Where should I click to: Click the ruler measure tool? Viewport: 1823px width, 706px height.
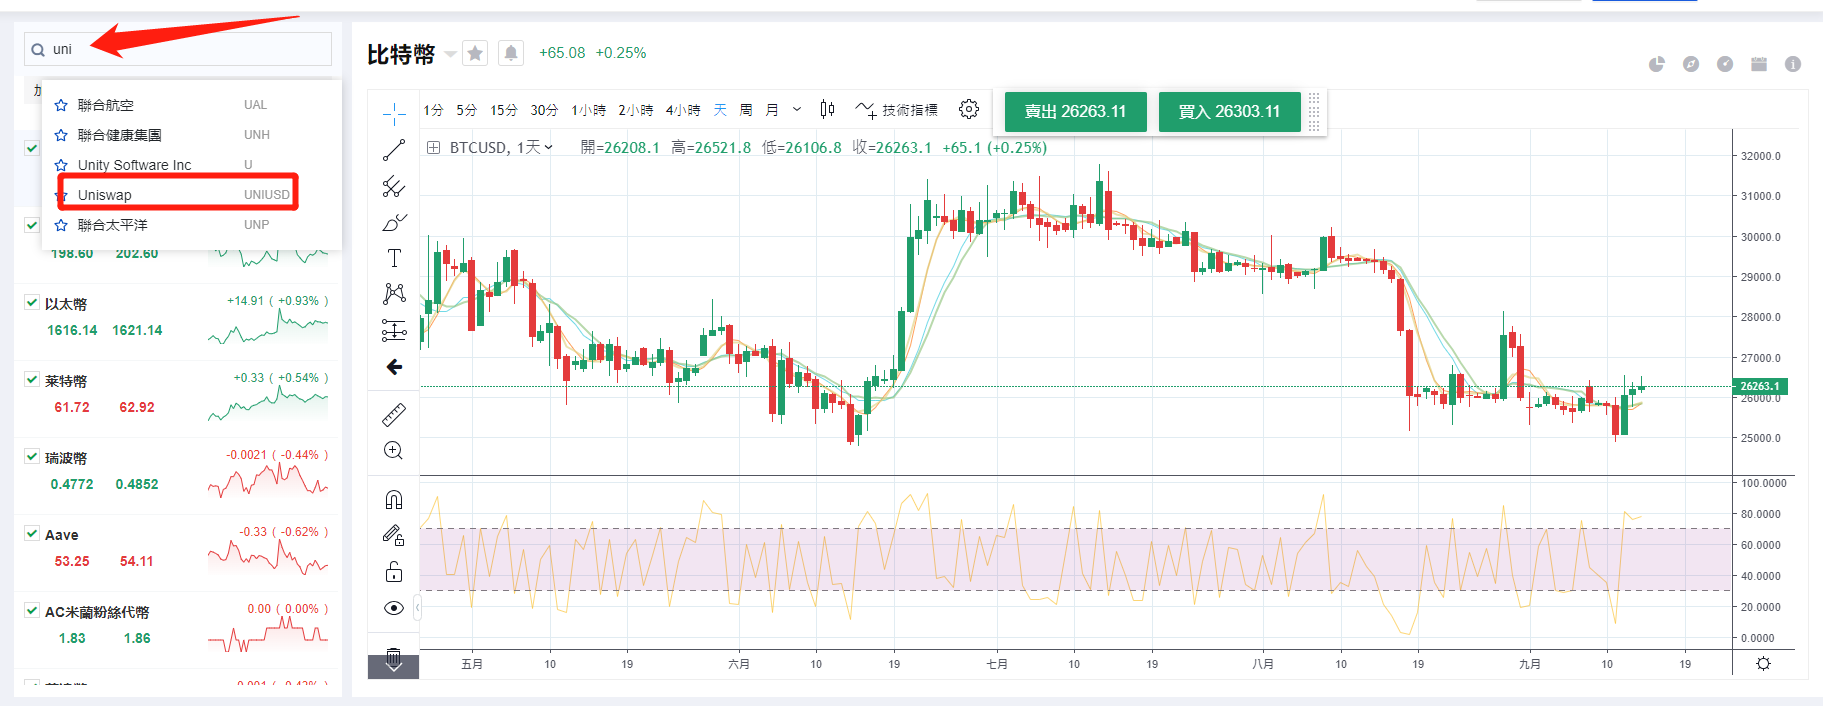[x=394, y=414]
